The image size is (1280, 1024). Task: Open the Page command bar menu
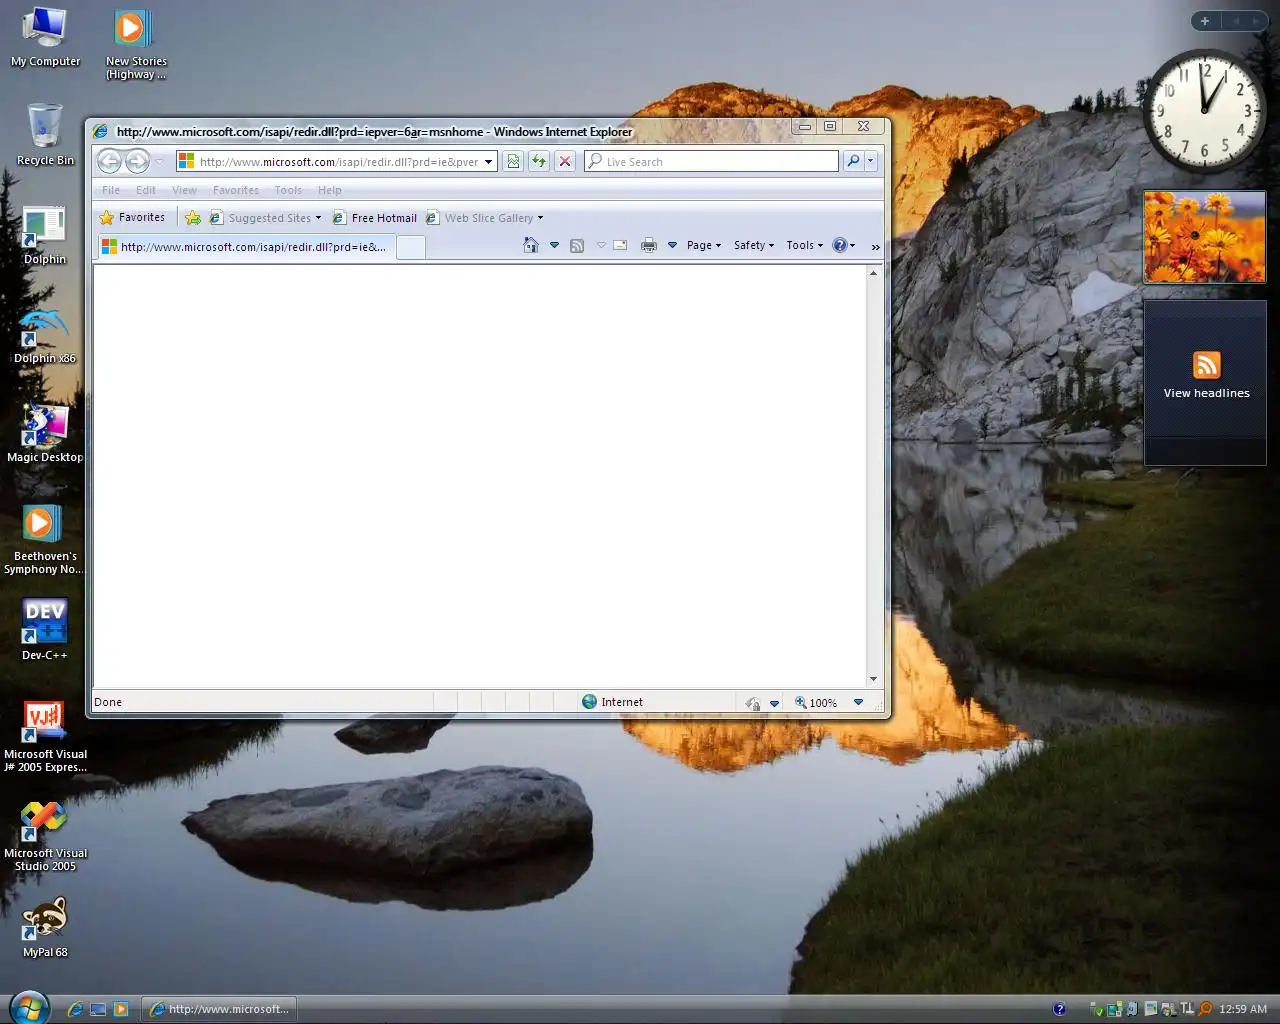tap(703, 245)
